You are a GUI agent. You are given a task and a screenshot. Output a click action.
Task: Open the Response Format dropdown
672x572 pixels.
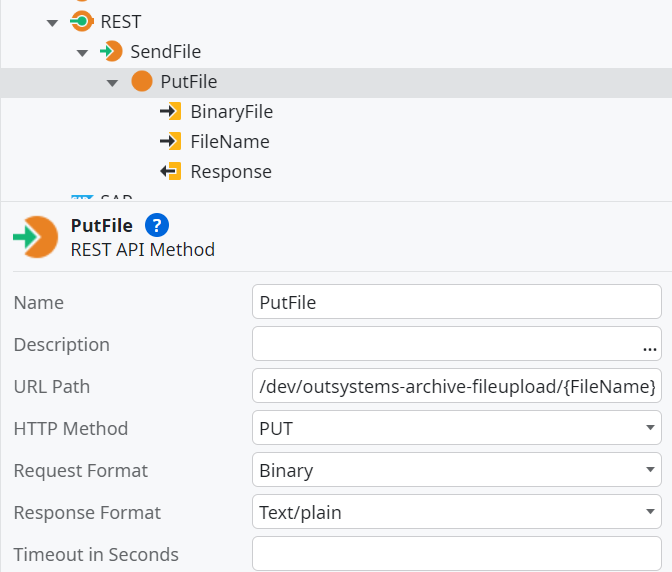(649, 512)
